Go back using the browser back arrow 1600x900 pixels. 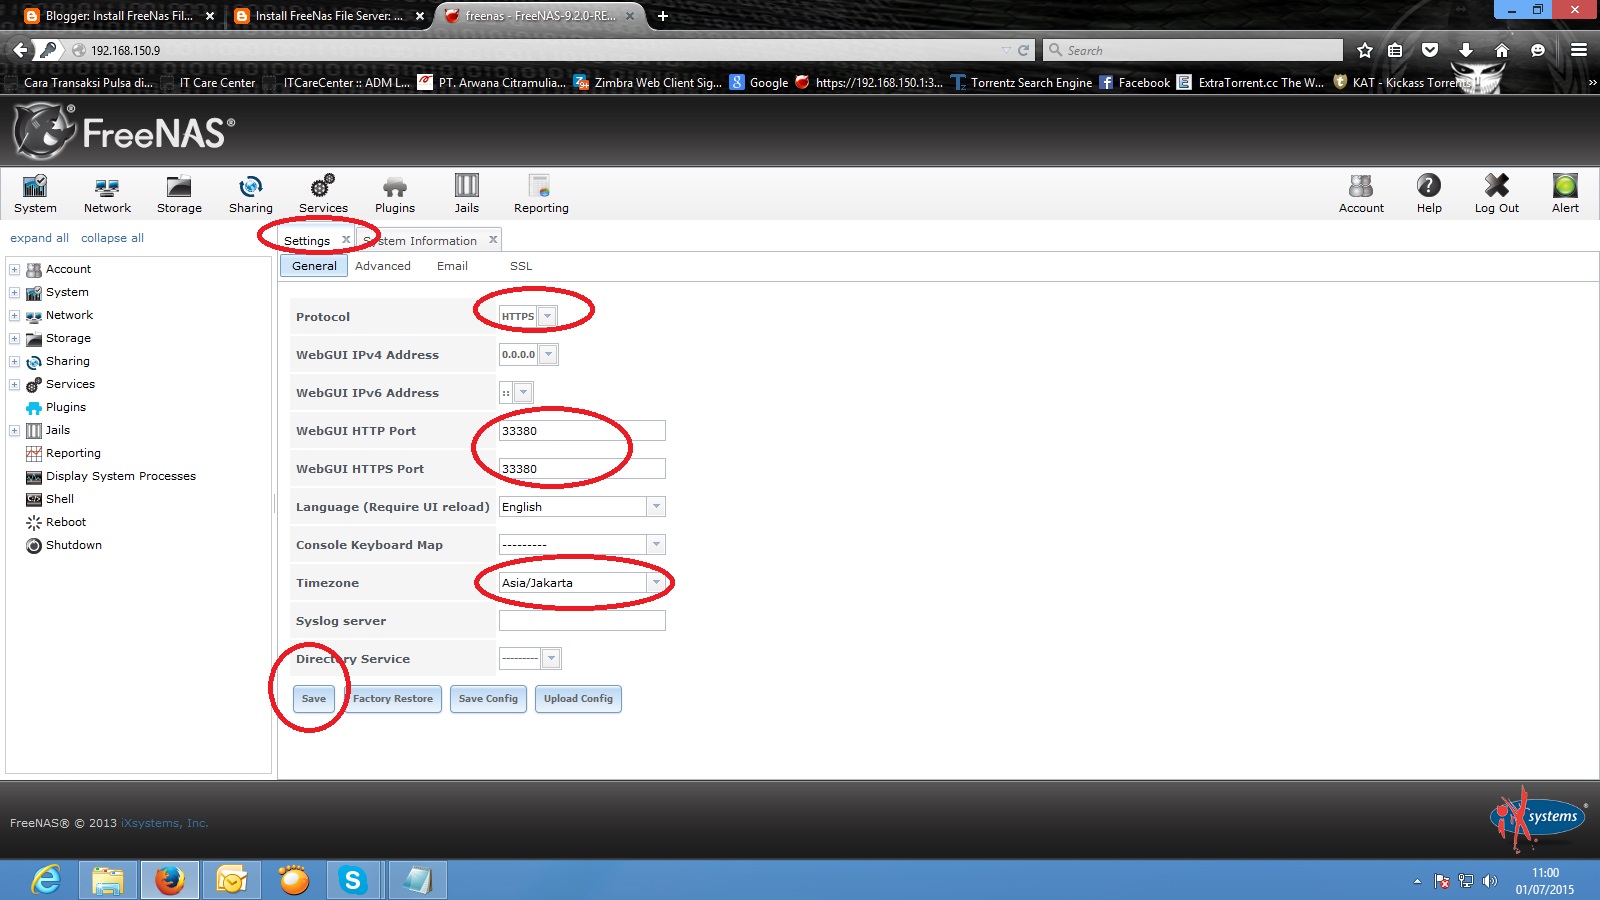(20, 50)
